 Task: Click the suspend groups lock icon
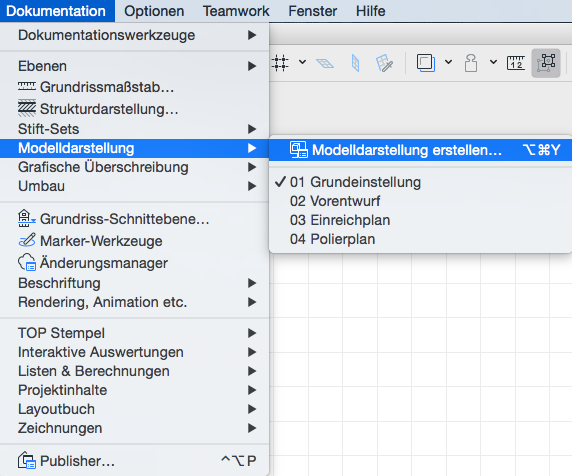[471, 63]
